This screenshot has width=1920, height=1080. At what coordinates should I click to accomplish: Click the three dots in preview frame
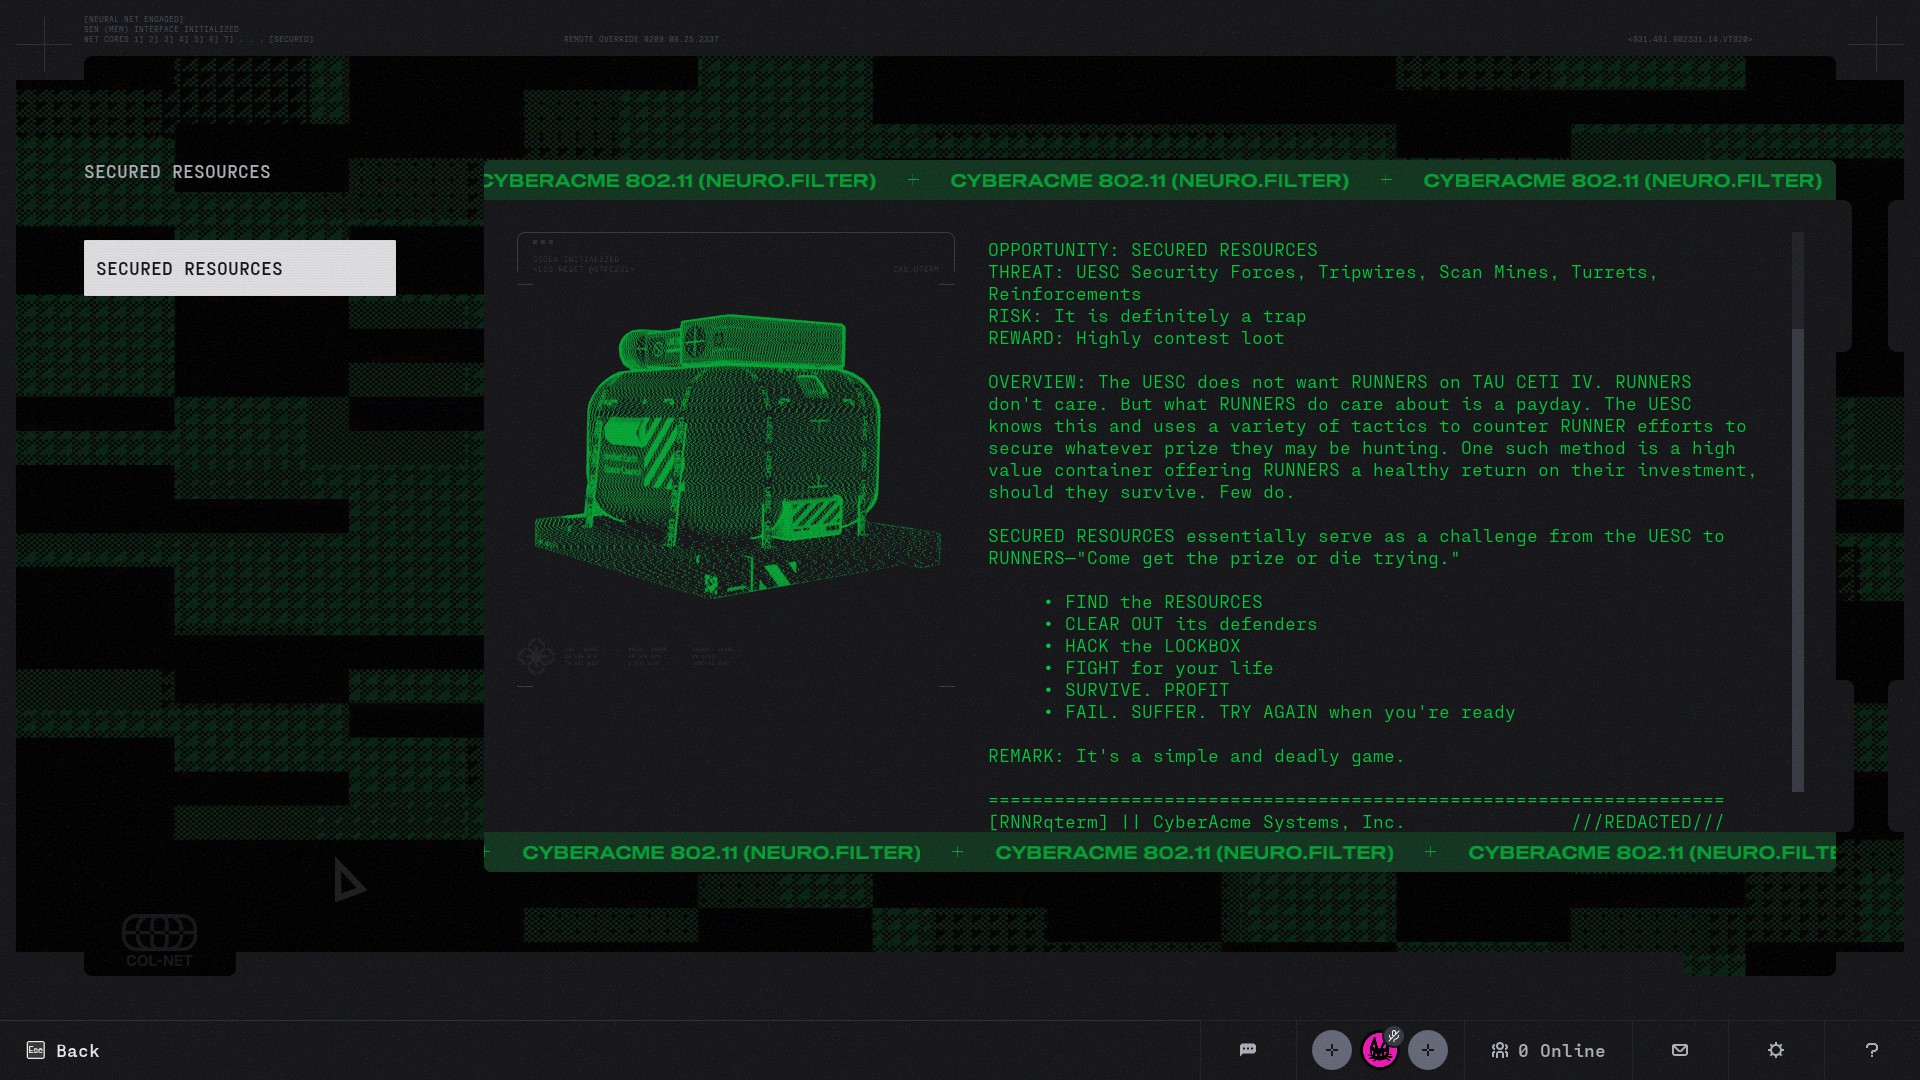click(543, 242)
